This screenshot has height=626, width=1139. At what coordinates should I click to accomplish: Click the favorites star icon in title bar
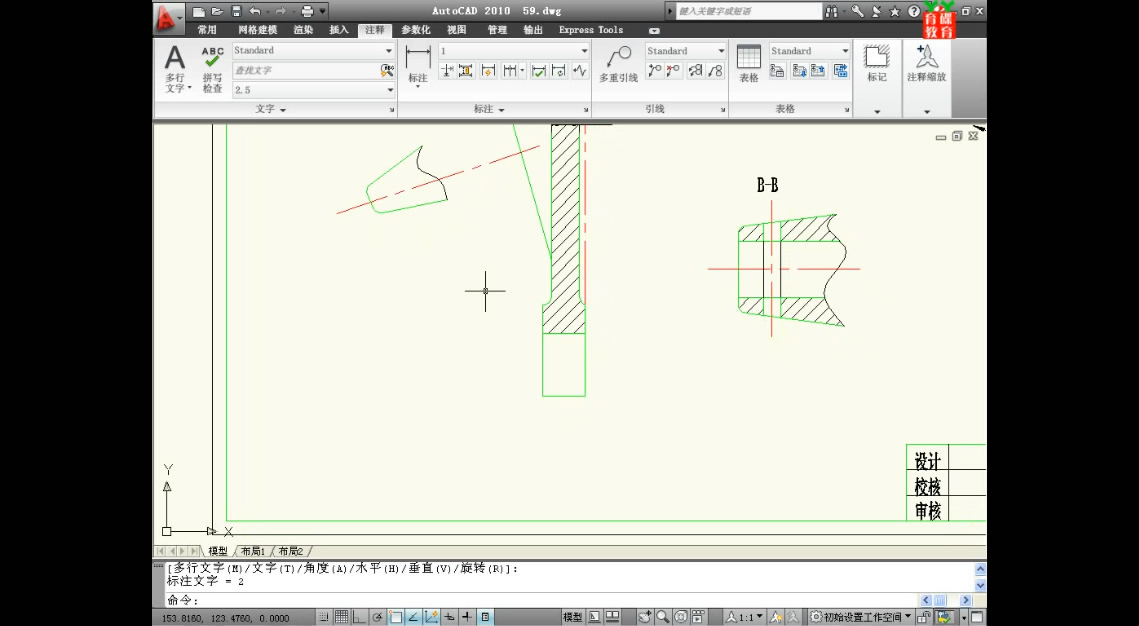coord(895,12)
